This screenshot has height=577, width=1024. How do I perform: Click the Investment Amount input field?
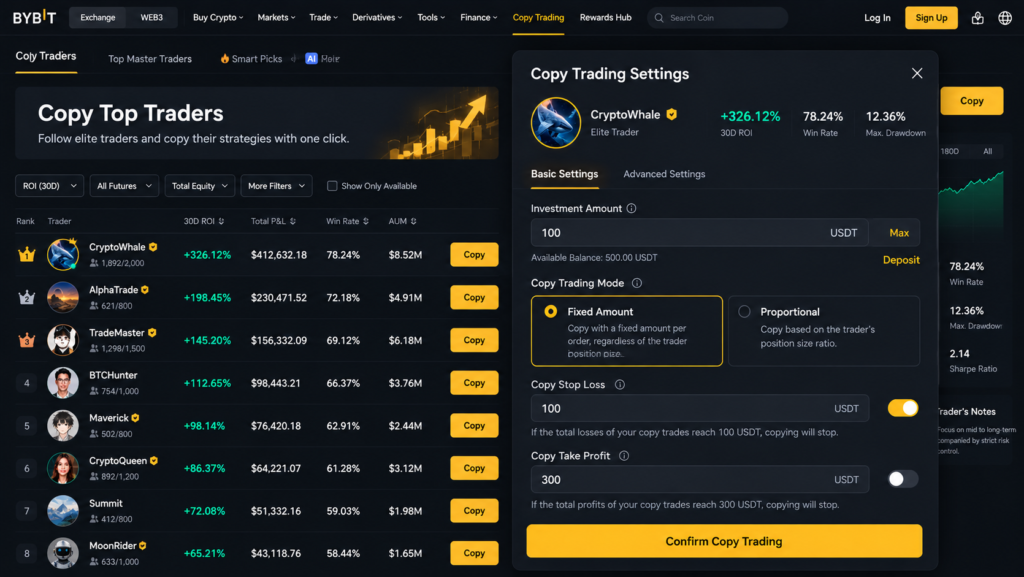click(699, 233)
